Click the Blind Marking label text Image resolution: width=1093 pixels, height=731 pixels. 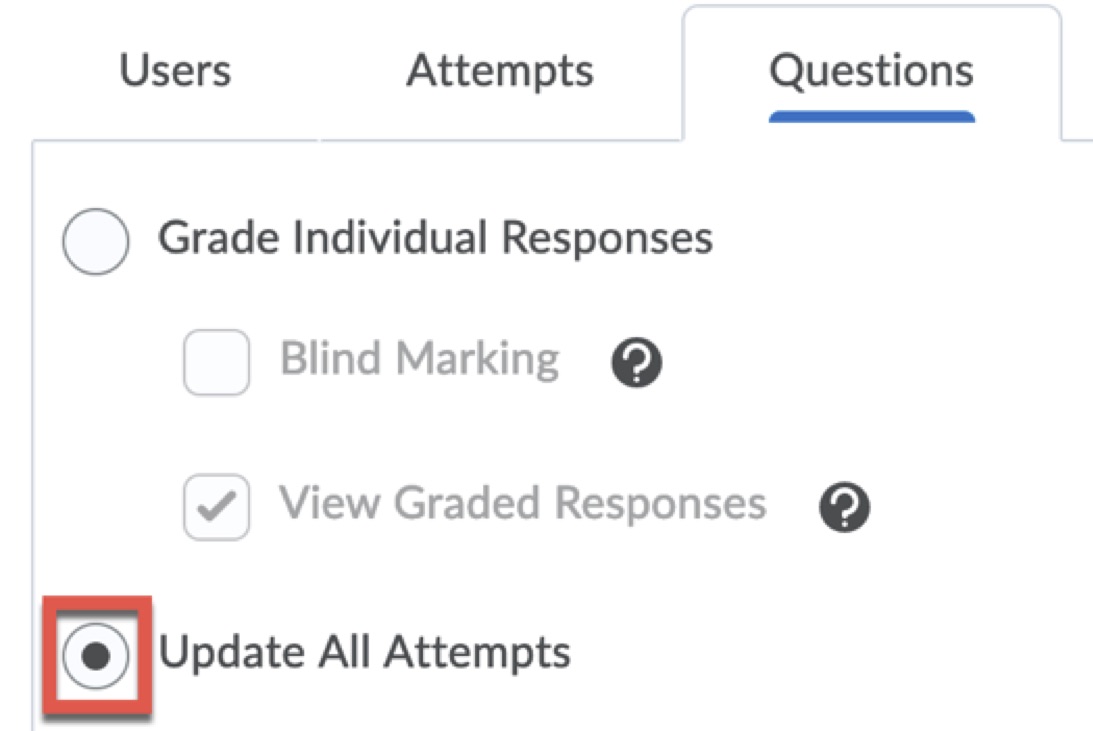pyautogui.click(x=419, y=358)
